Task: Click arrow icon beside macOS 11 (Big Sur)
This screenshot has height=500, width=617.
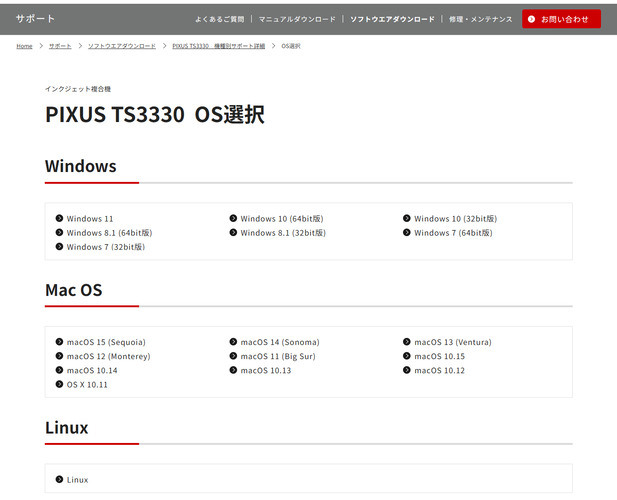Action: 233,356
